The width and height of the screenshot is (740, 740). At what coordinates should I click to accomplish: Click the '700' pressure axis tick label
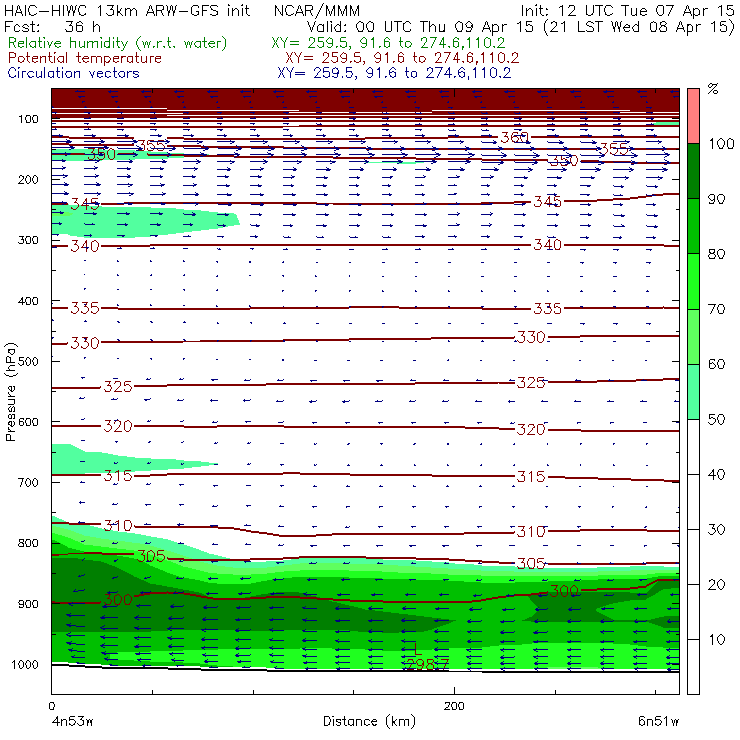click(x=28, y=483)
